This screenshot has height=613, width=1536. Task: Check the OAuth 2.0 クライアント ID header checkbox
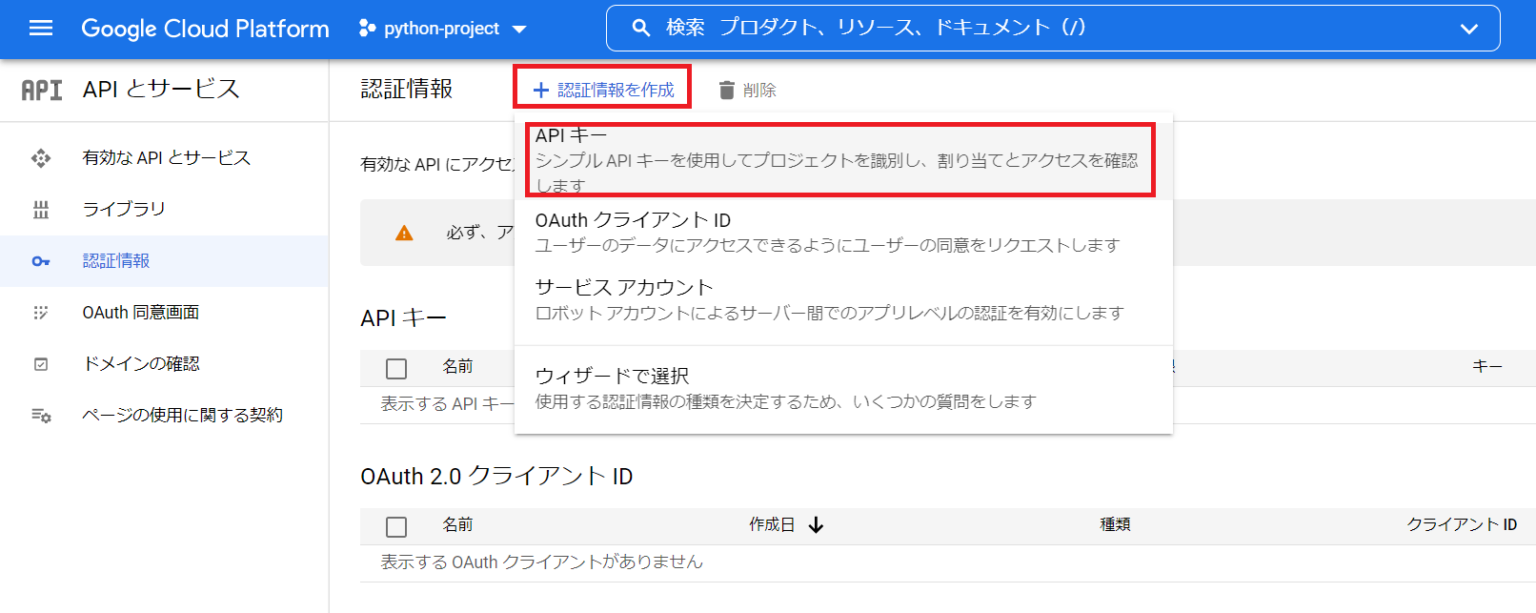click(x=396, y=526)
